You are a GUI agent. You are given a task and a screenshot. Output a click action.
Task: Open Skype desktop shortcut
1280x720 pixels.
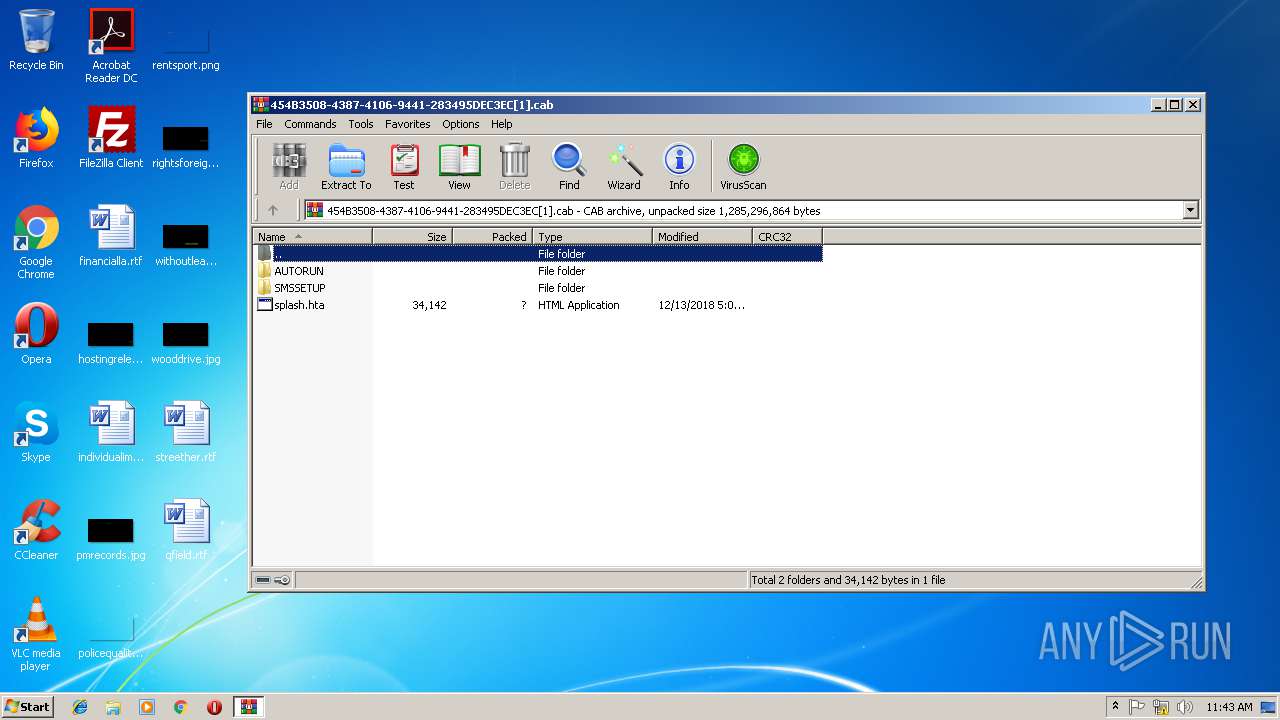click(x=36, y=432)
